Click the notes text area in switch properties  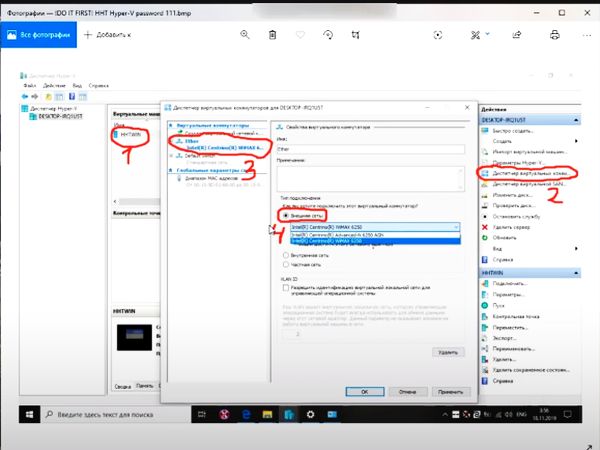point(370,178)
